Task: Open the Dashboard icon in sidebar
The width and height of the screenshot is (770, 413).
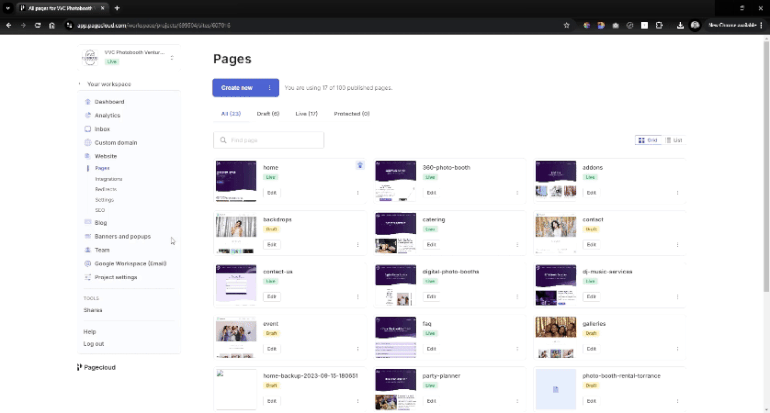Action: [88, 102]
